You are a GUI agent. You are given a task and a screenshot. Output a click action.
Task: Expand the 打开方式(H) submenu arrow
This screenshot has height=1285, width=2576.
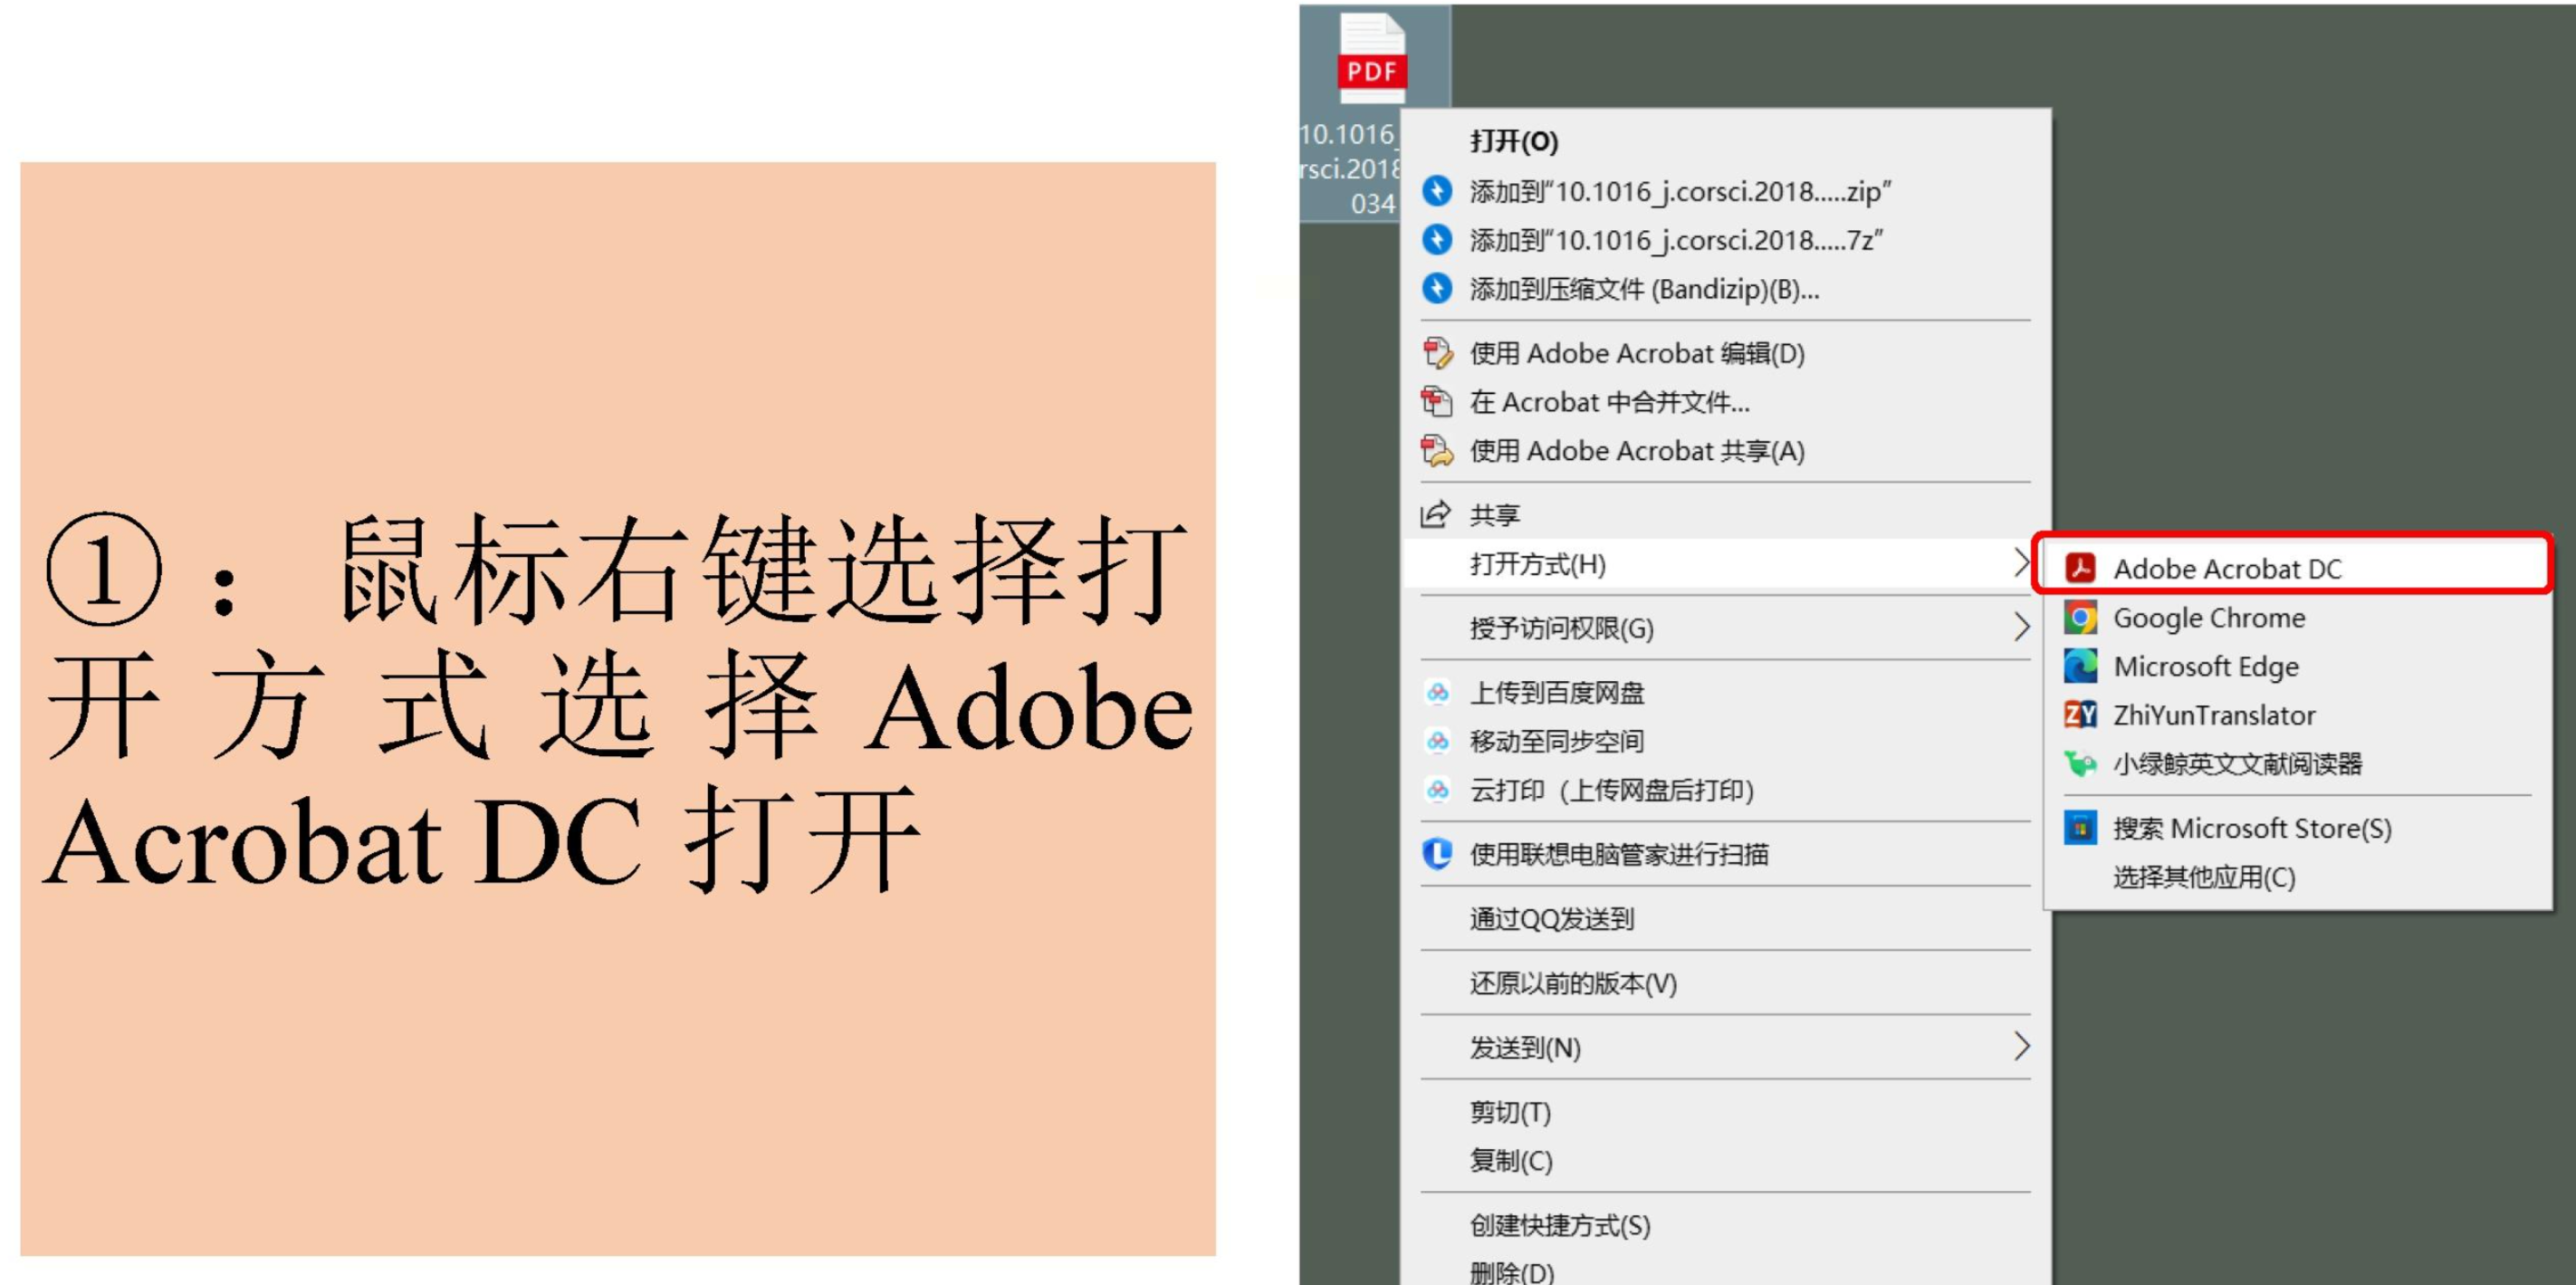click(x=2021, y=563)
